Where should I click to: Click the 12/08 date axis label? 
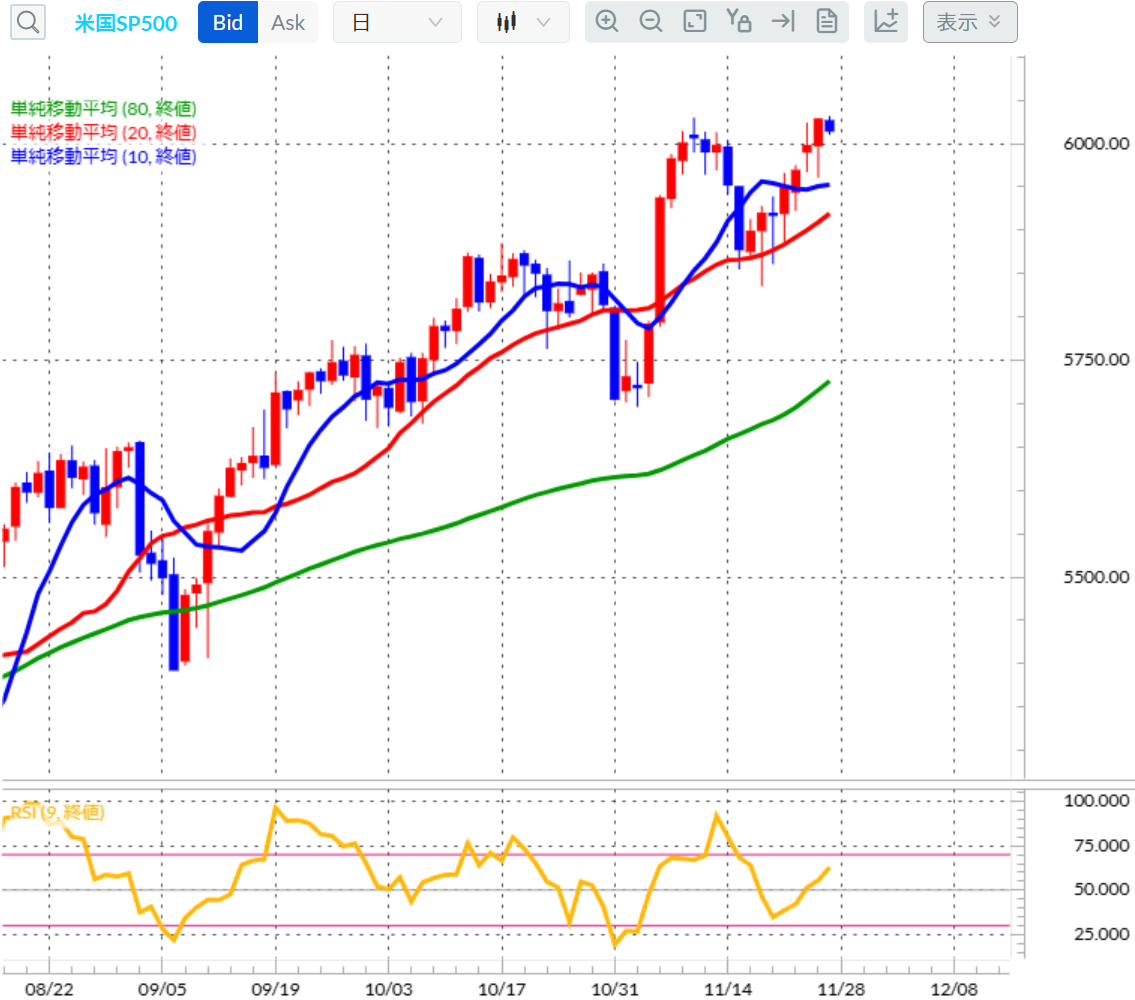954,989
